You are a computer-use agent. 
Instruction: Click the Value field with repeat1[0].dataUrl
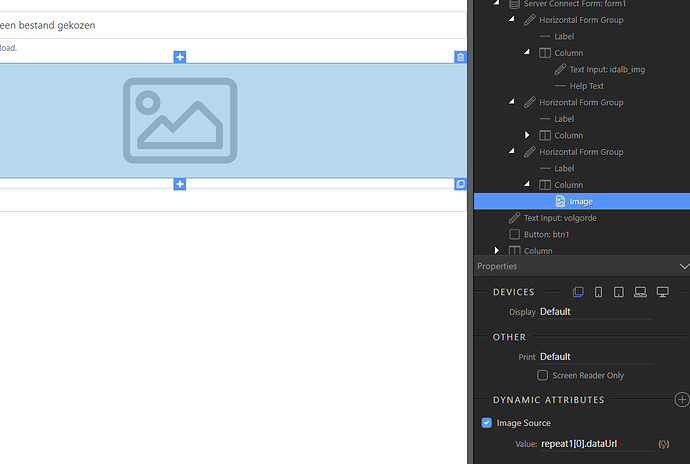pyautogui.click(x=597, y=444)
